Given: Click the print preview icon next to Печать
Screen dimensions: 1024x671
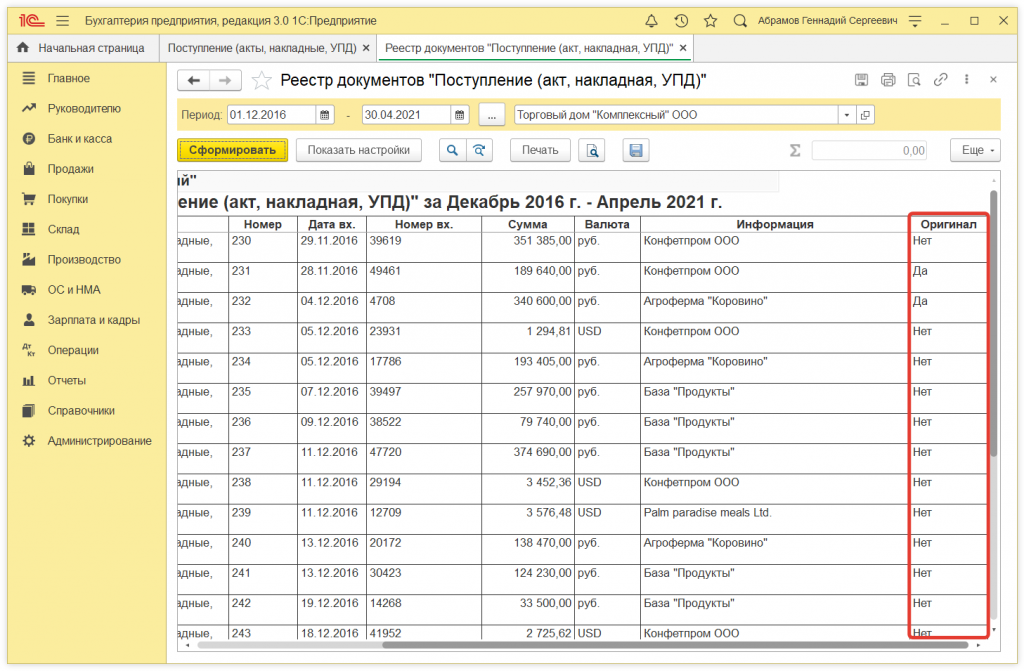Looking at the screenshot, I should pos(593,150).
